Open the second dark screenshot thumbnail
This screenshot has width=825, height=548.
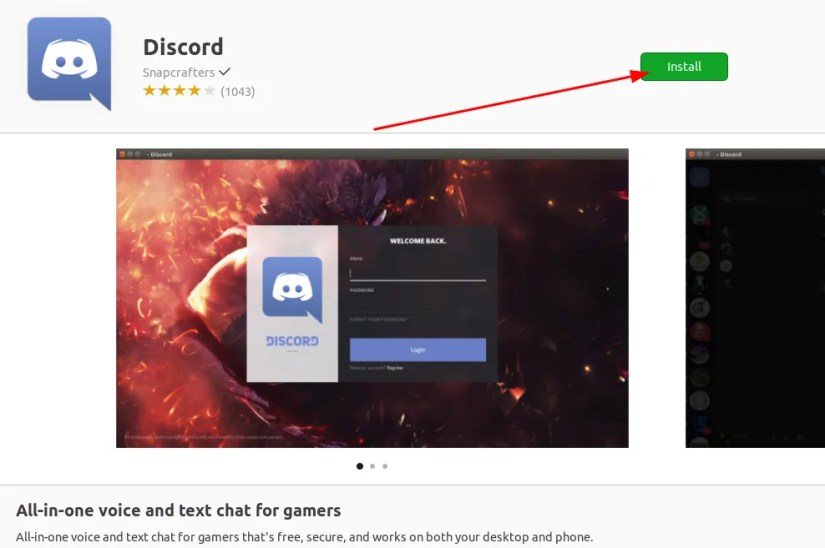click(x=755, y=298)
